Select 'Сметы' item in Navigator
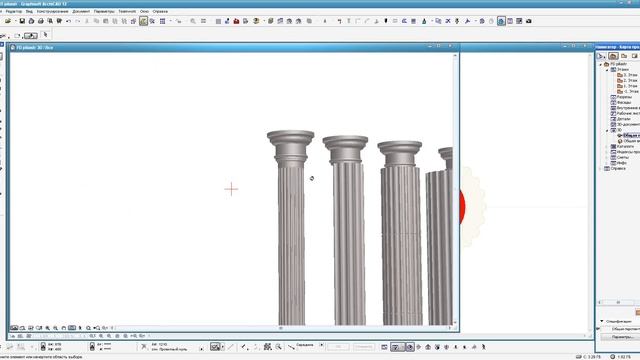This screenshot has height=360, width=640. coord(620,157)
